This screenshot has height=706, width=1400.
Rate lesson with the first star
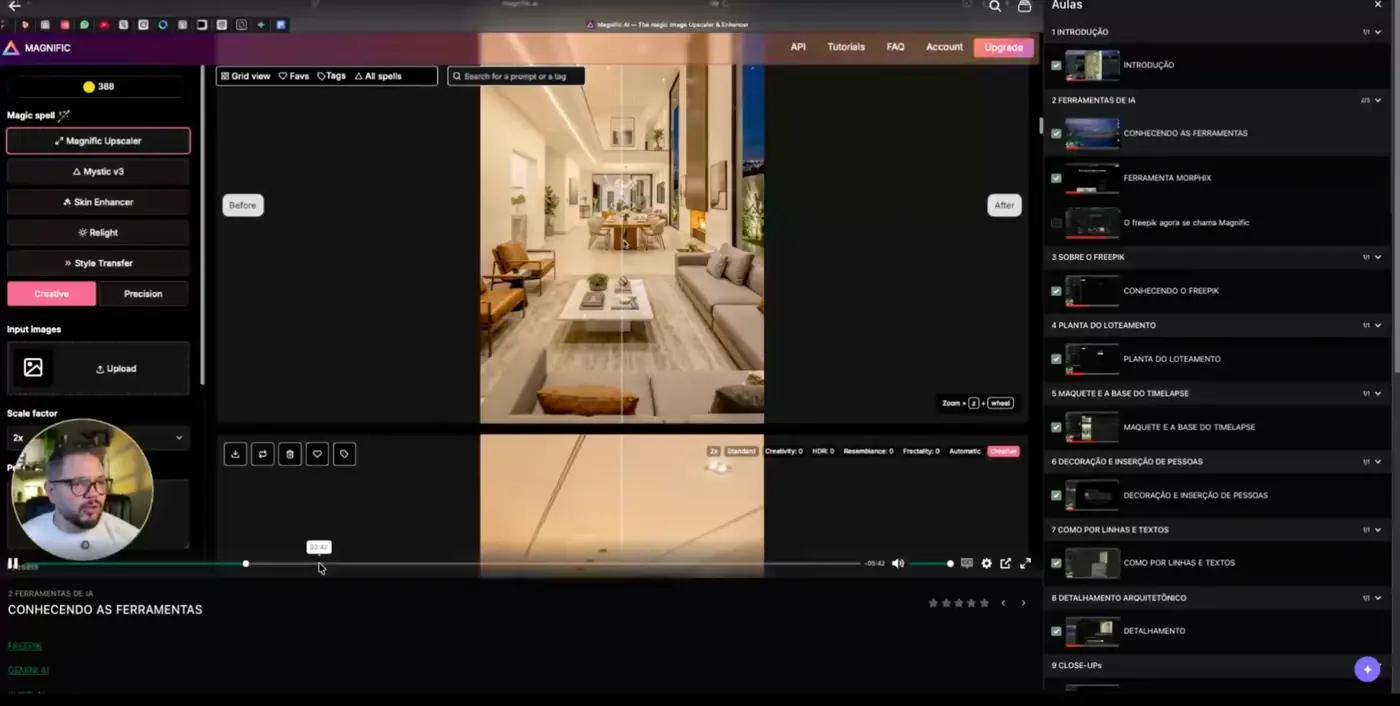pyautogui.click(x=933, y=603)
